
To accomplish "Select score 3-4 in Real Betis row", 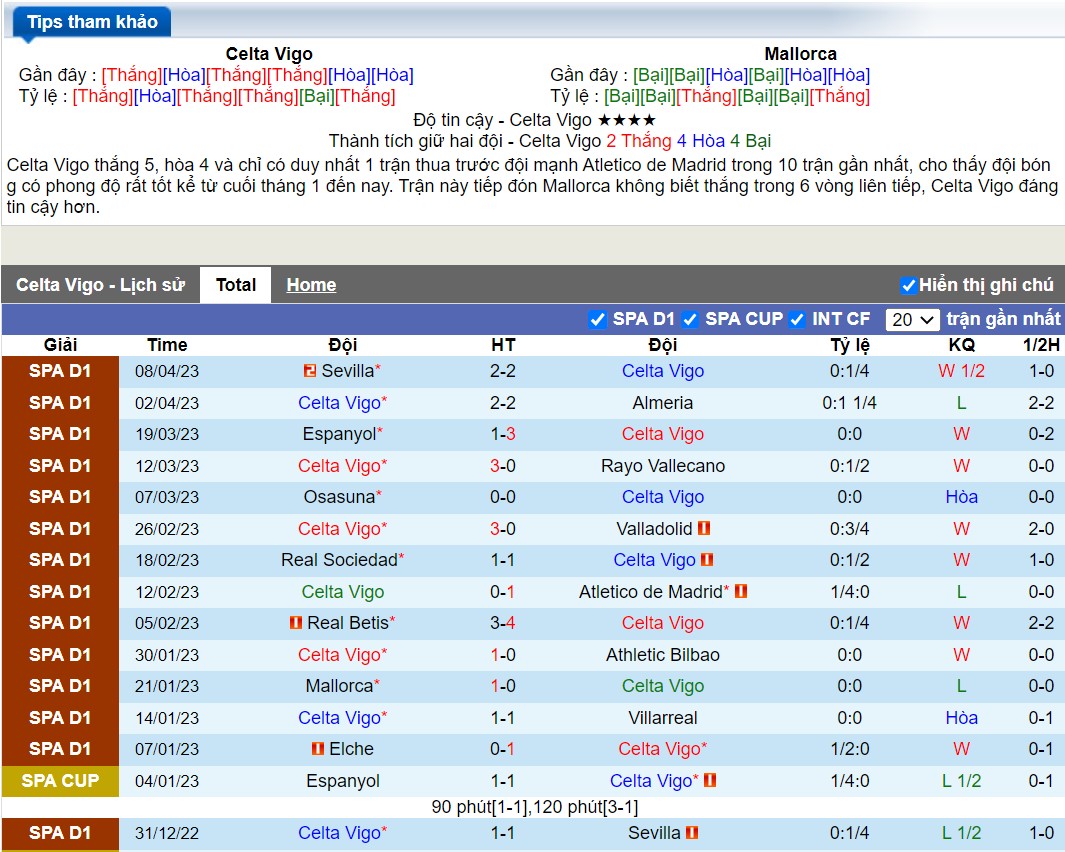I will [x=503, y=623].
